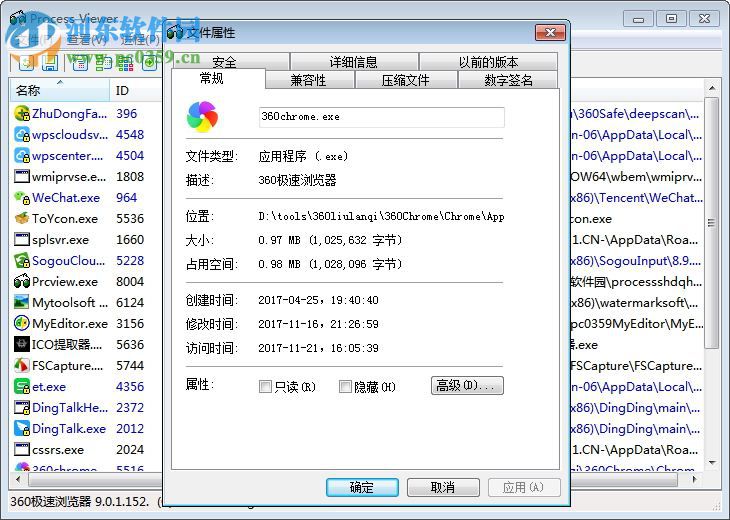Open the 数字签名 tab
The width and height of the screenshot is (730, 520).
coord(508,80)
